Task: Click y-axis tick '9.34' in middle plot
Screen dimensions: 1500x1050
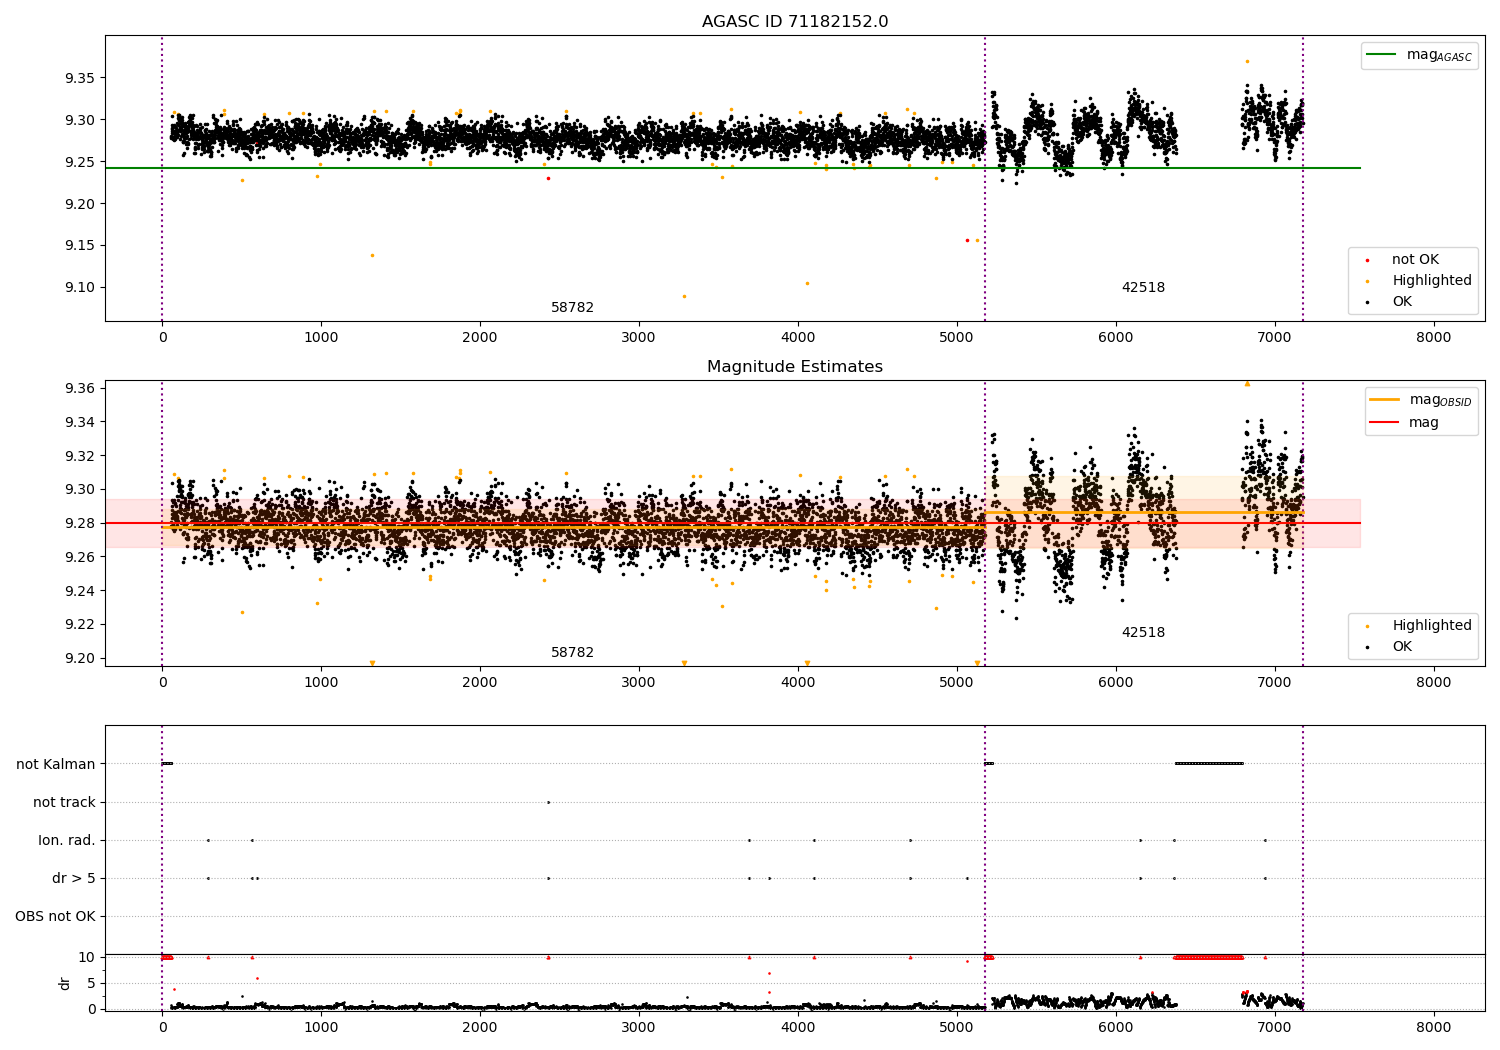Action: 79,422
